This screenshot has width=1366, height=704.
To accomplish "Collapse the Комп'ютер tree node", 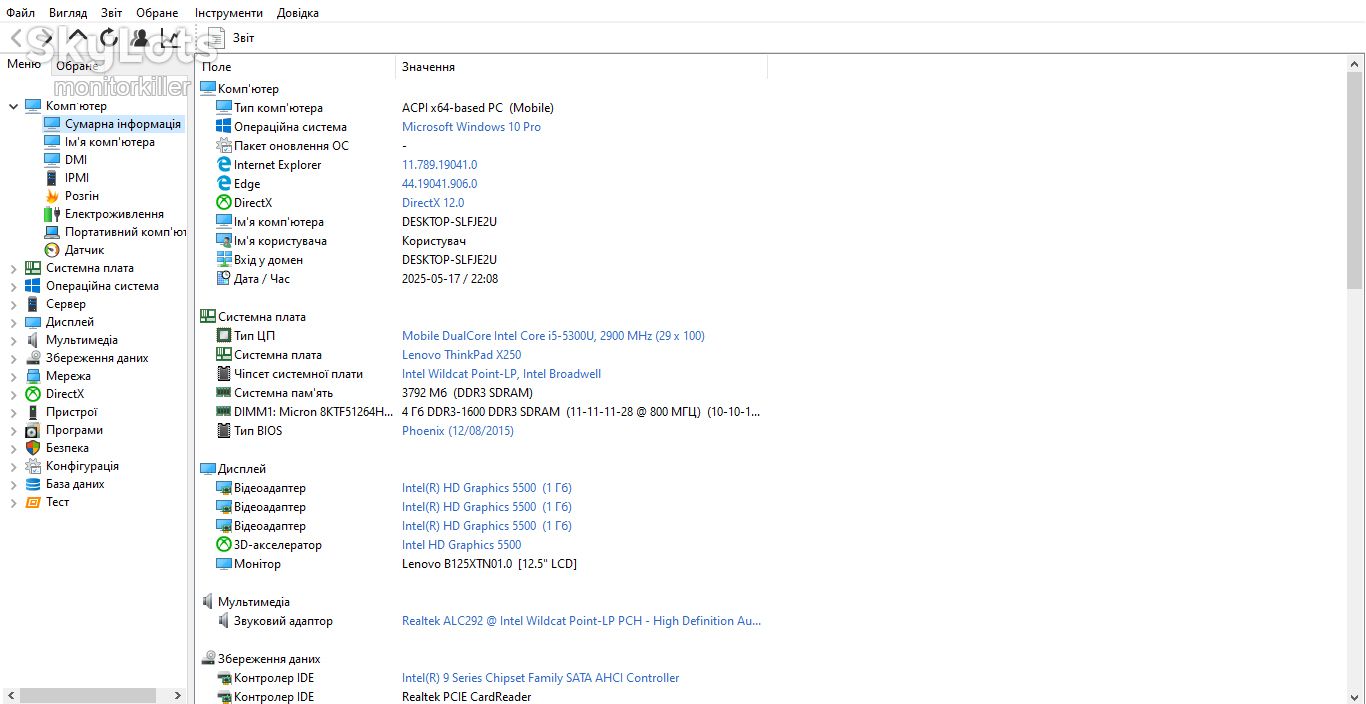I will (x=13, y=106).
